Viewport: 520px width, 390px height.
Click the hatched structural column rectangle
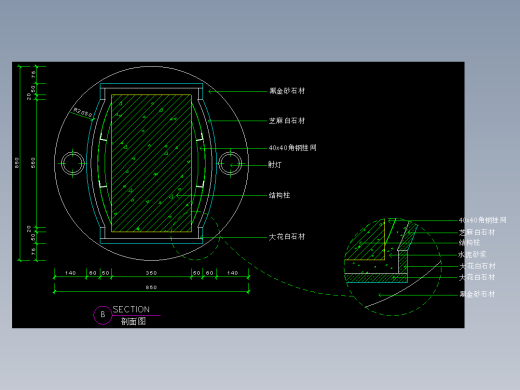(x=151, y=163)
